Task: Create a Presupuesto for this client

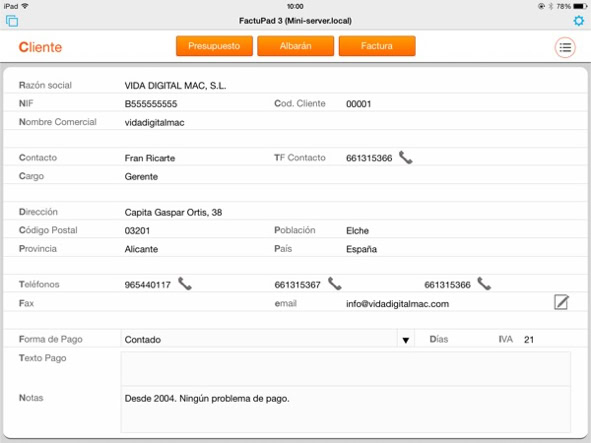Action: coord(214,46)
